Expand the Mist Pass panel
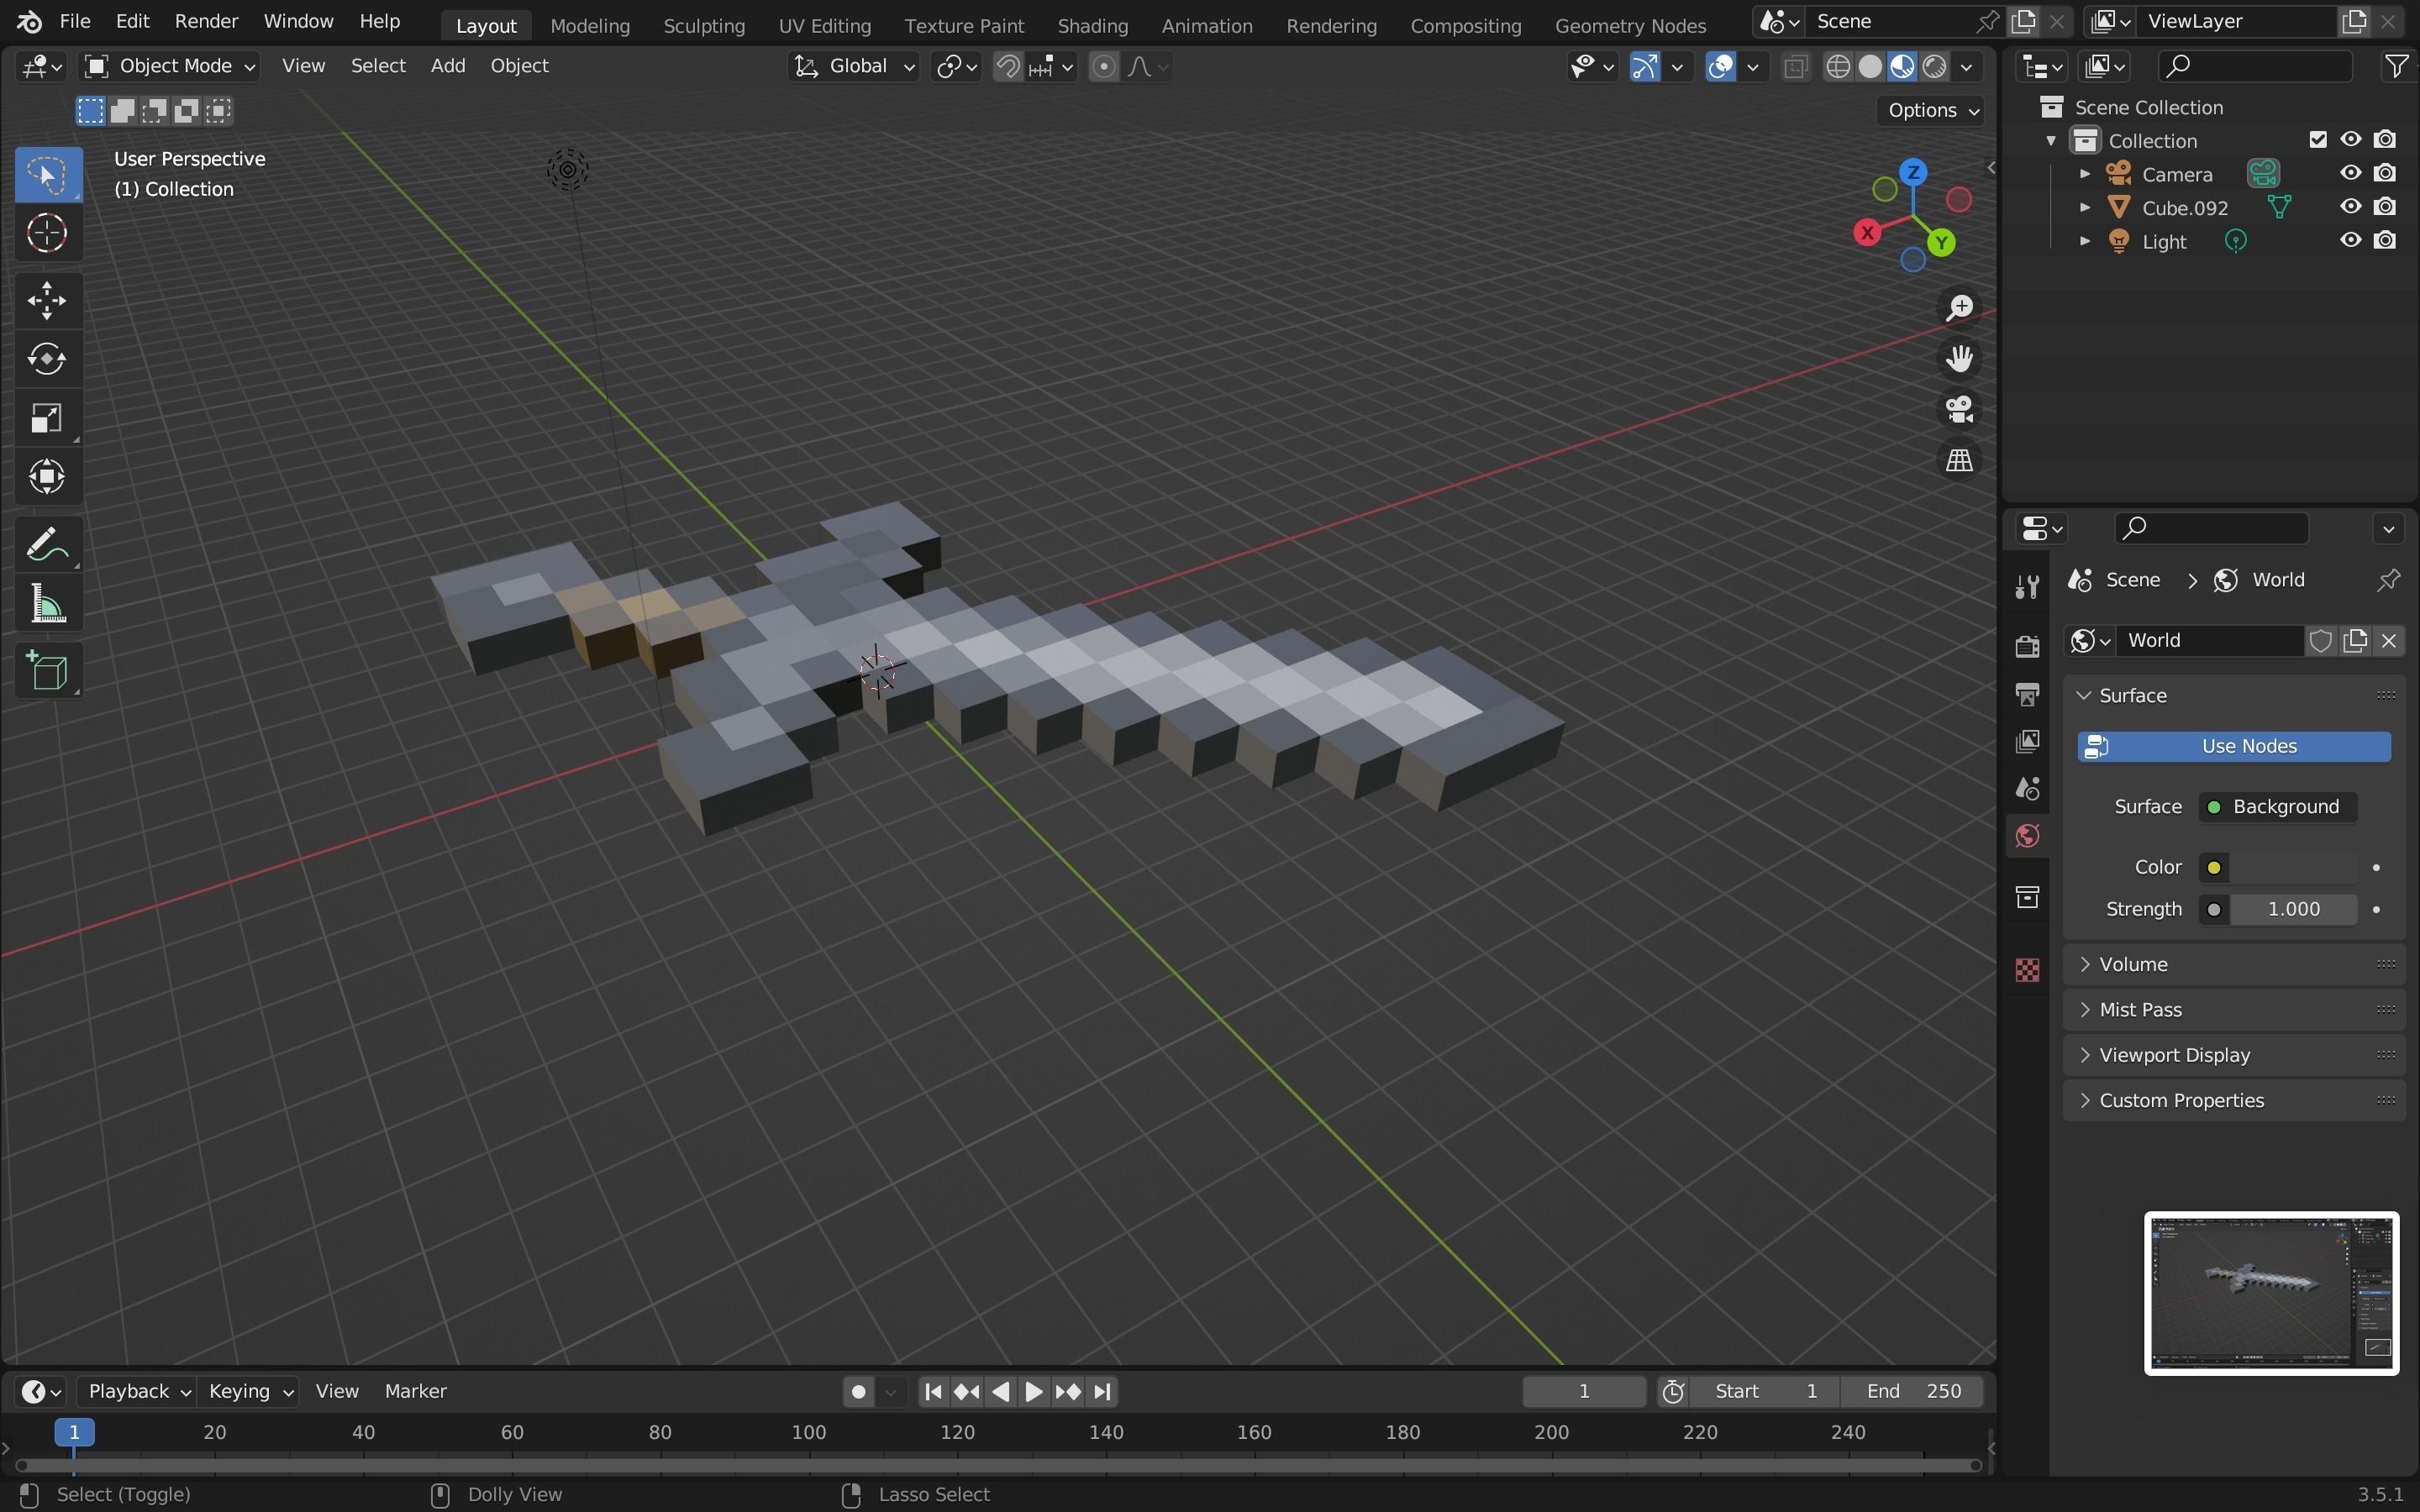This screenshot has width=2420, height=1512. click(2234, 1010)
